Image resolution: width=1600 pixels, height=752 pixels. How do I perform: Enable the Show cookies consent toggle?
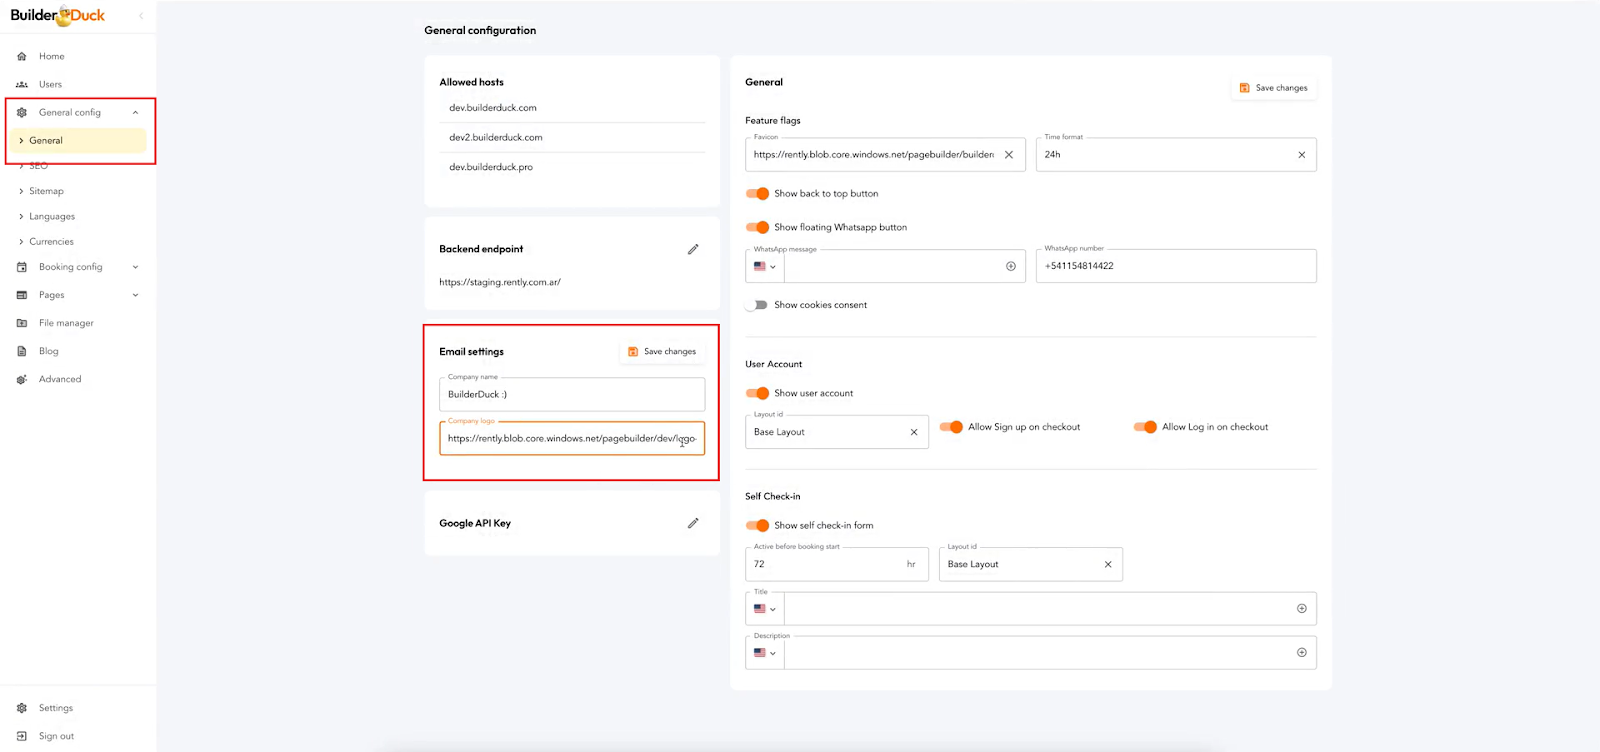point(757,305)
